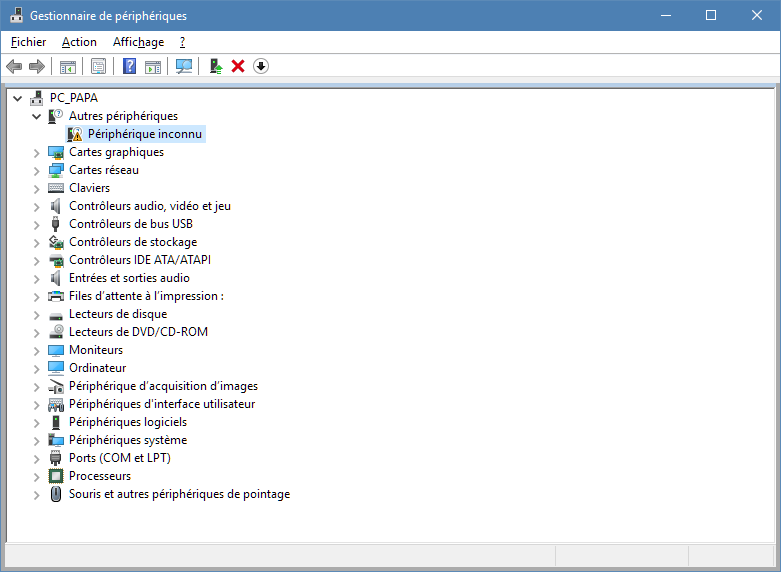This screenshot has height=572, width=781.
Task: Select Périphériques d'interface utilisateur label
Action: click(162, 404)
